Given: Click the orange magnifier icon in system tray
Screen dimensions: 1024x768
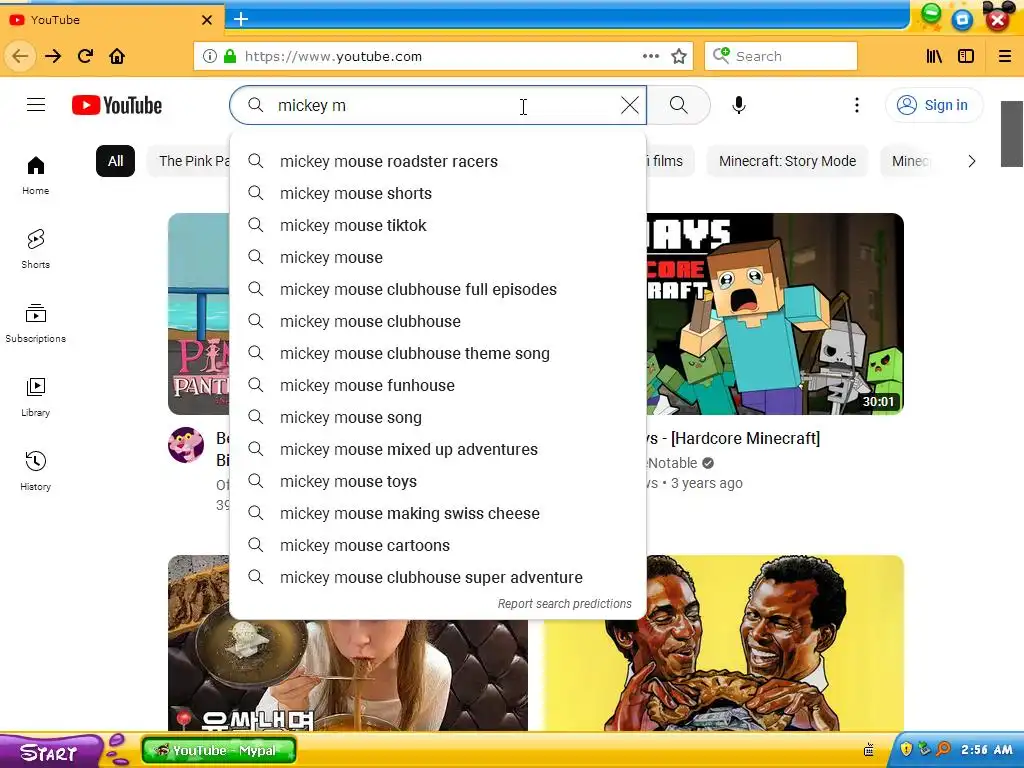Looking at the screenshot, I should [943, 749].
